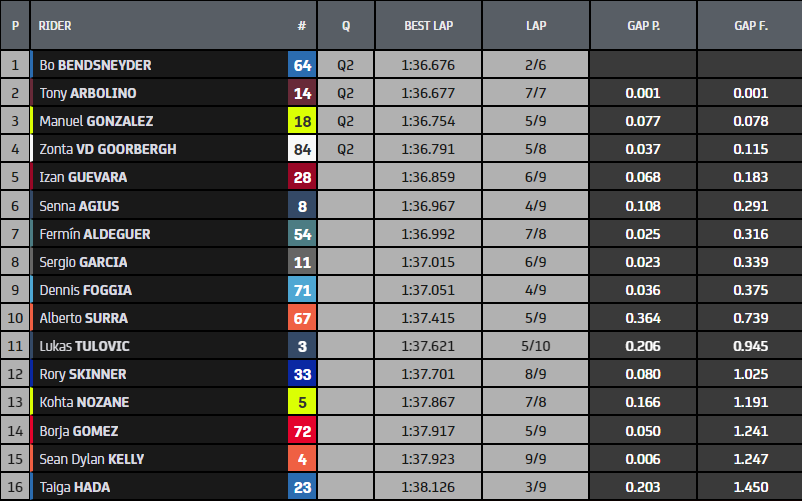The height and width of the screenshot is (501, 802).
Task: Click the LAP column header
Action: point(535,25)
